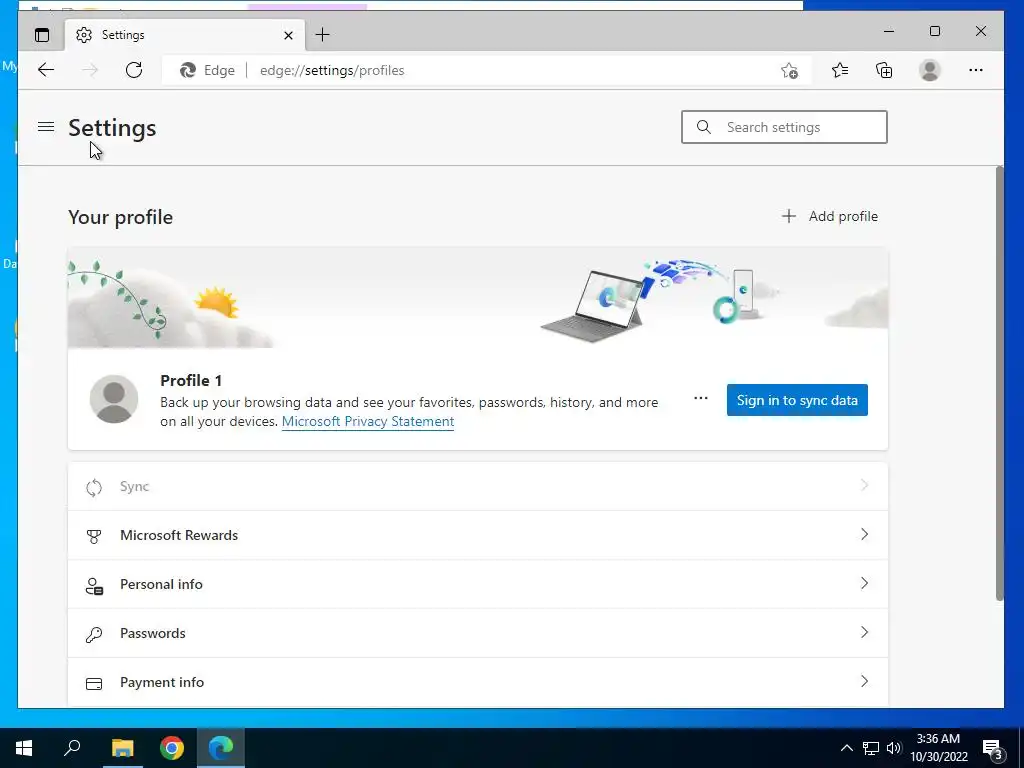Screen dimensions: 1024x768
Task: Click the address bar URL edge://settings/profiles
Action: pyautogui.click(x=332, y=70)
